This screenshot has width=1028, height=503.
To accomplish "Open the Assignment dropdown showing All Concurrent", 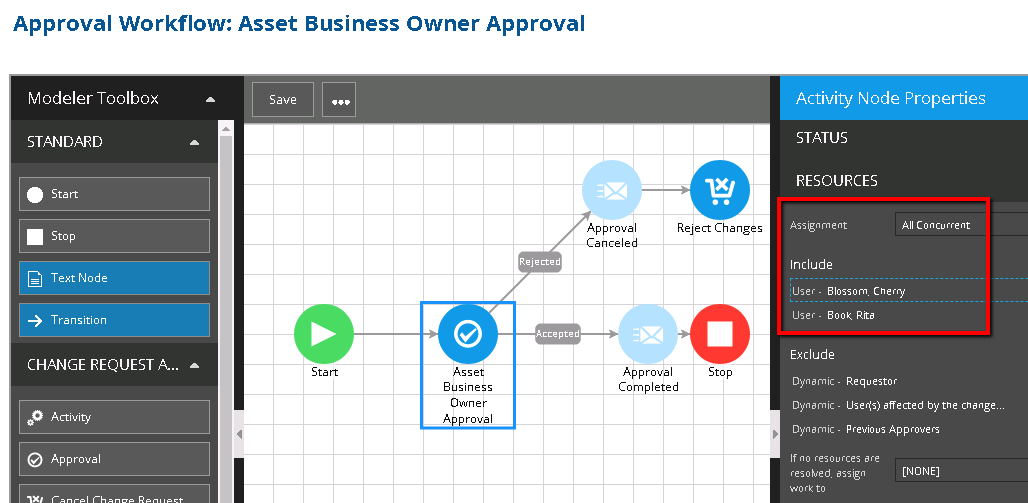I will pyautogui.click(x=960, y=225).
